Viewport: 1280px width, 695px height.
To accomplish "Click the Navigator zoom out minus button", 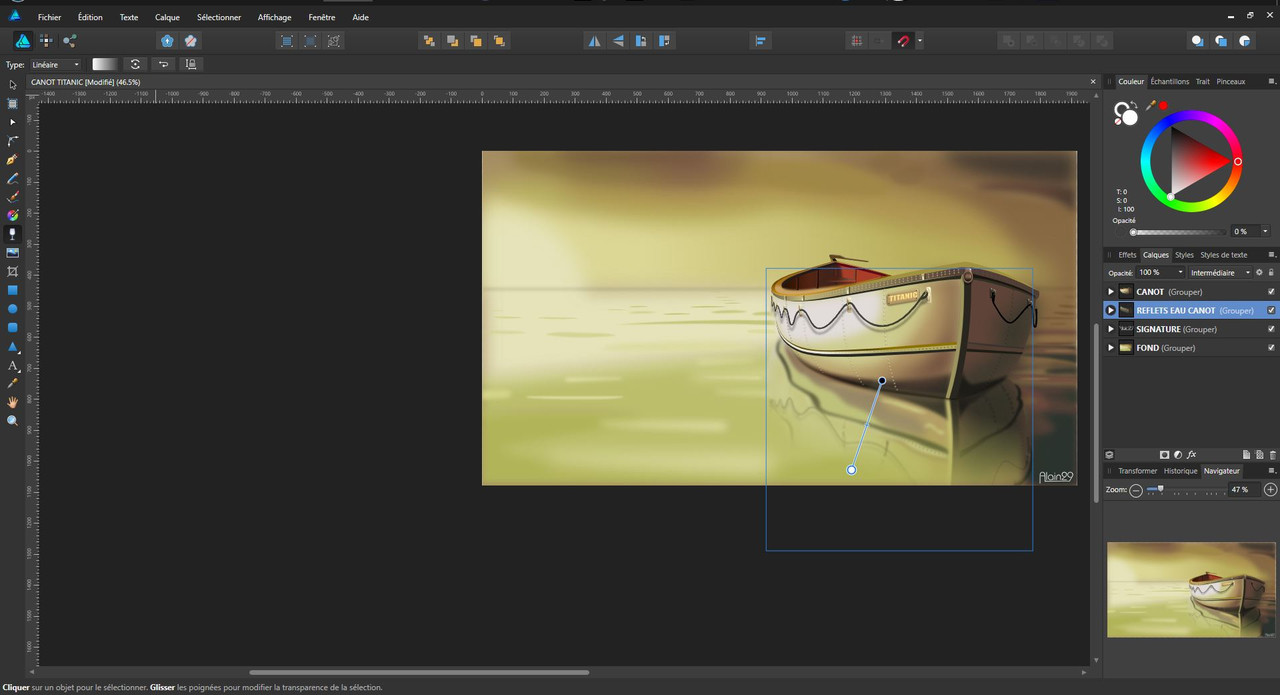I will coord(1136,490).
